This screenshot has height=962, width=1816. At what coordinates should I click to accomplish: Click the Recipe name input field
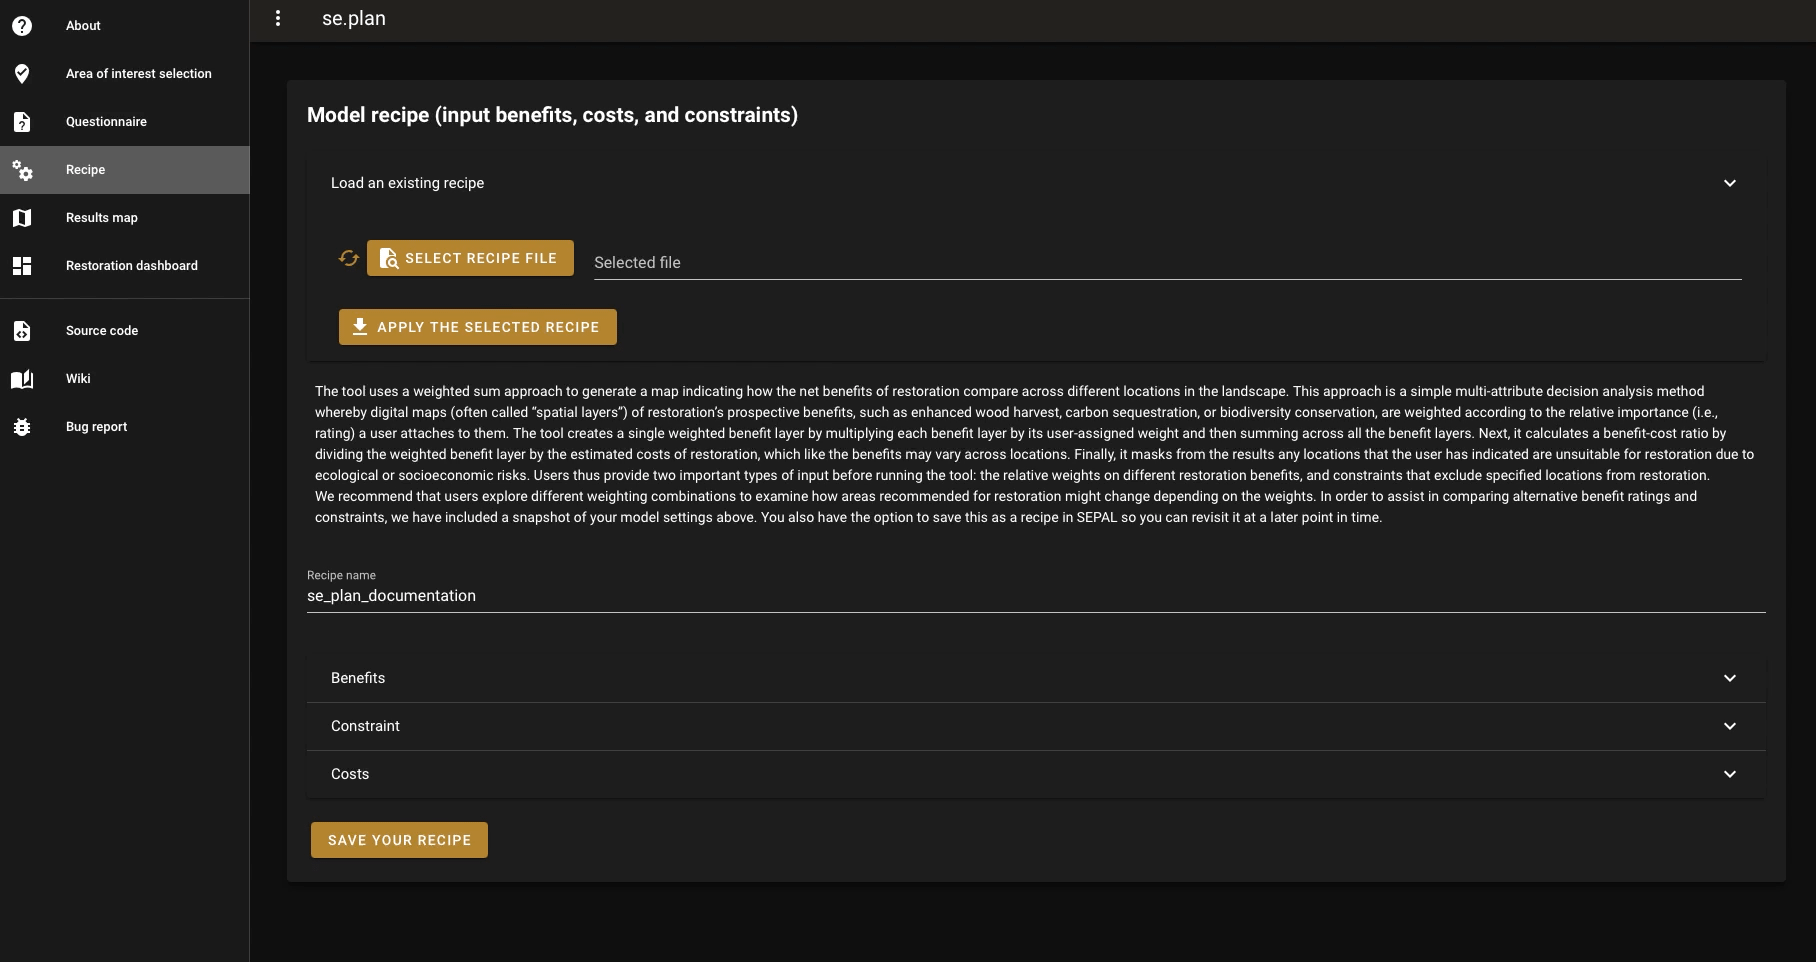coord(1036,596)
